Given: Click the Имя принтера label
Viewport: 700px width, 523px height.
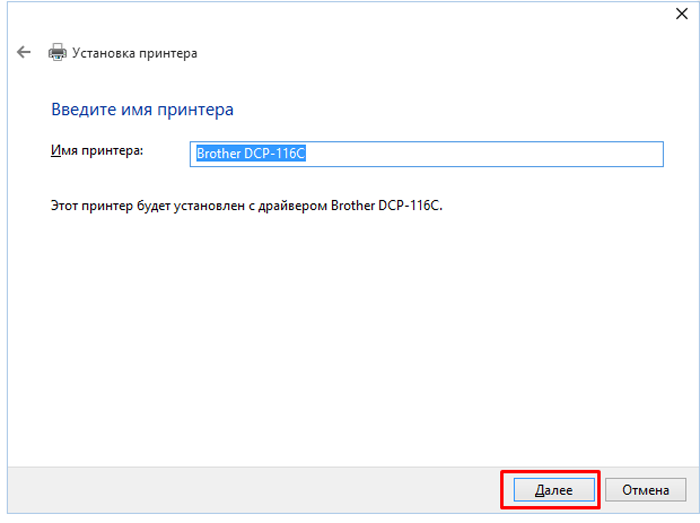Looking at the screenshot, I should [x=97, y=151].
